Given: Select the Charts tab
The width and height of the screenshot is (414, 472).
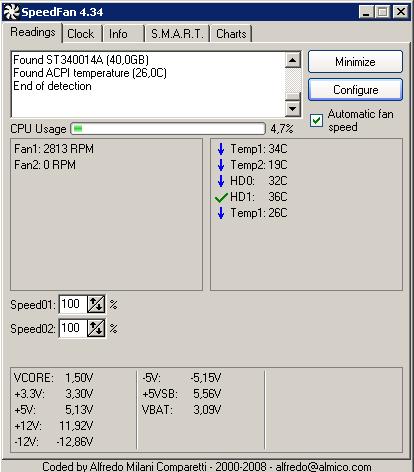Looking at the screenshot, I should tap(231, 34).
